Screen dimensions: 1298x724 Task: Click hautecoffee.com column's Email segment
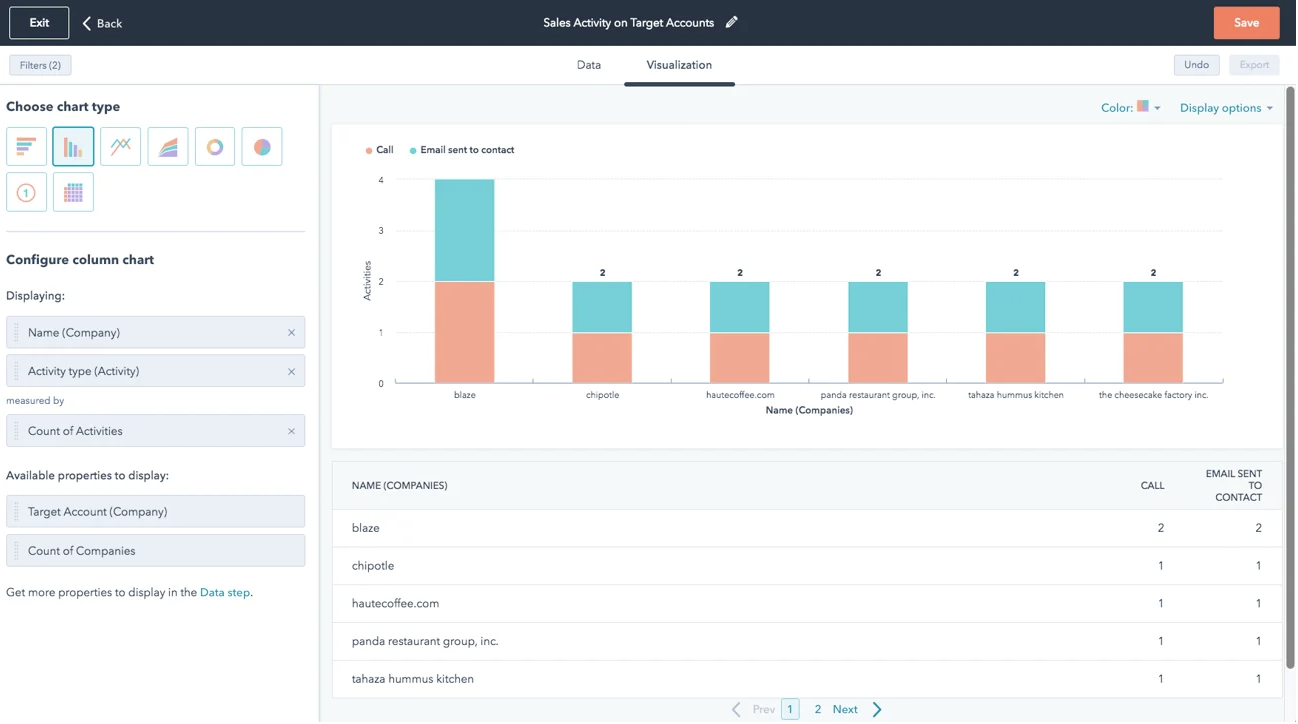(740, 307)
